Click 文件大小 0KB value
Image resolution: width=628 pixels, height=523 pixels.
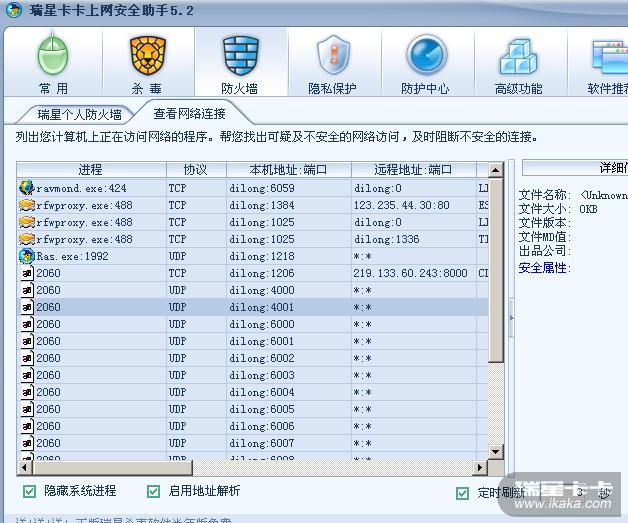click(x=588, y=209)
